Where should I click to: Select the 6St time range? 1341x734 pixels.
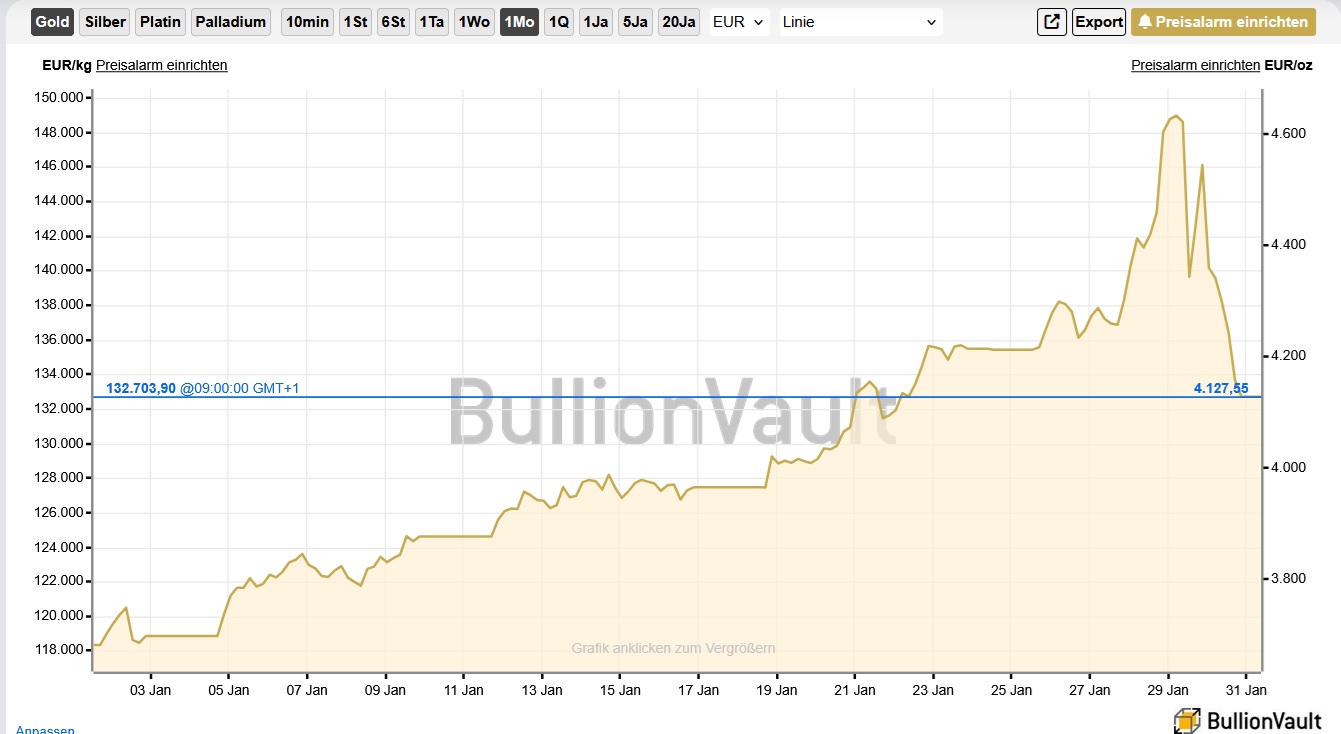click(x=393, y=22)
